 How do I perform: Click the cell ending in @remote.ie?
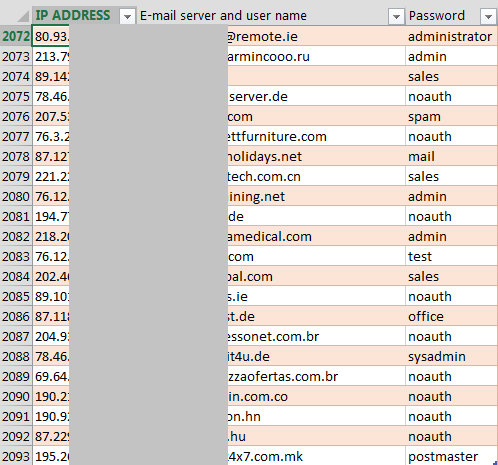tap(271, 36)
